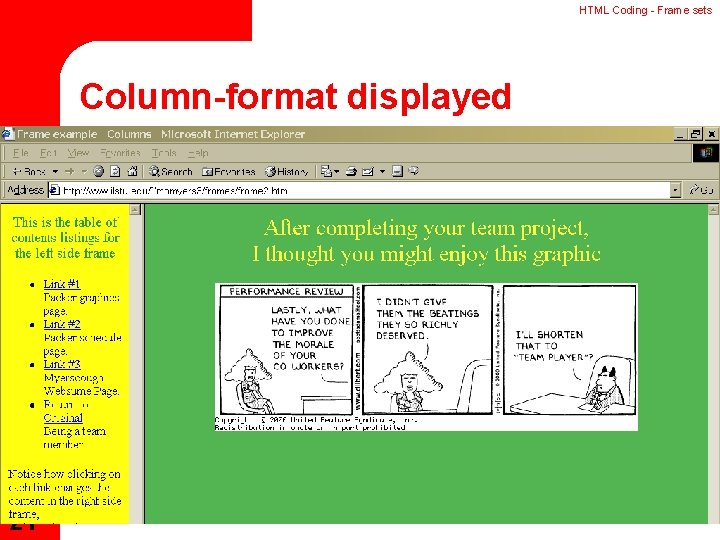Open the Favorites menu
The width and height of the screenshot is (720, 540).
tap(120, 153)
